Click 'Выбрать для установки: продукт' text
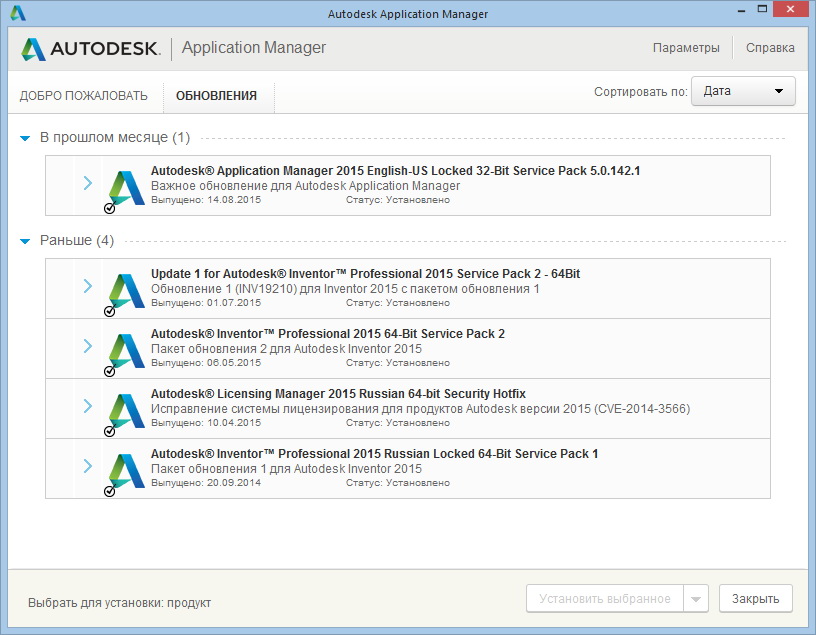 (x=119, y=603)
